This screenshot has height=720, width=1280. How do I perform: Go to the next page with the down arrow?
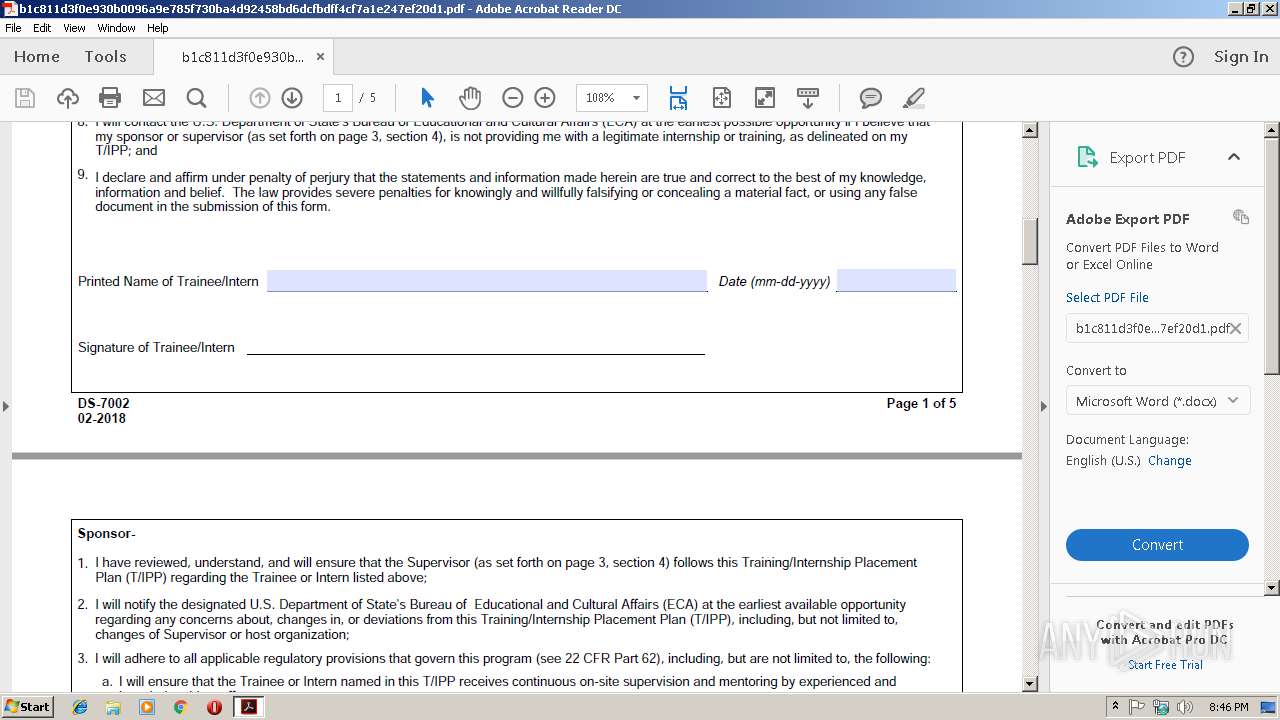point(292,98)
